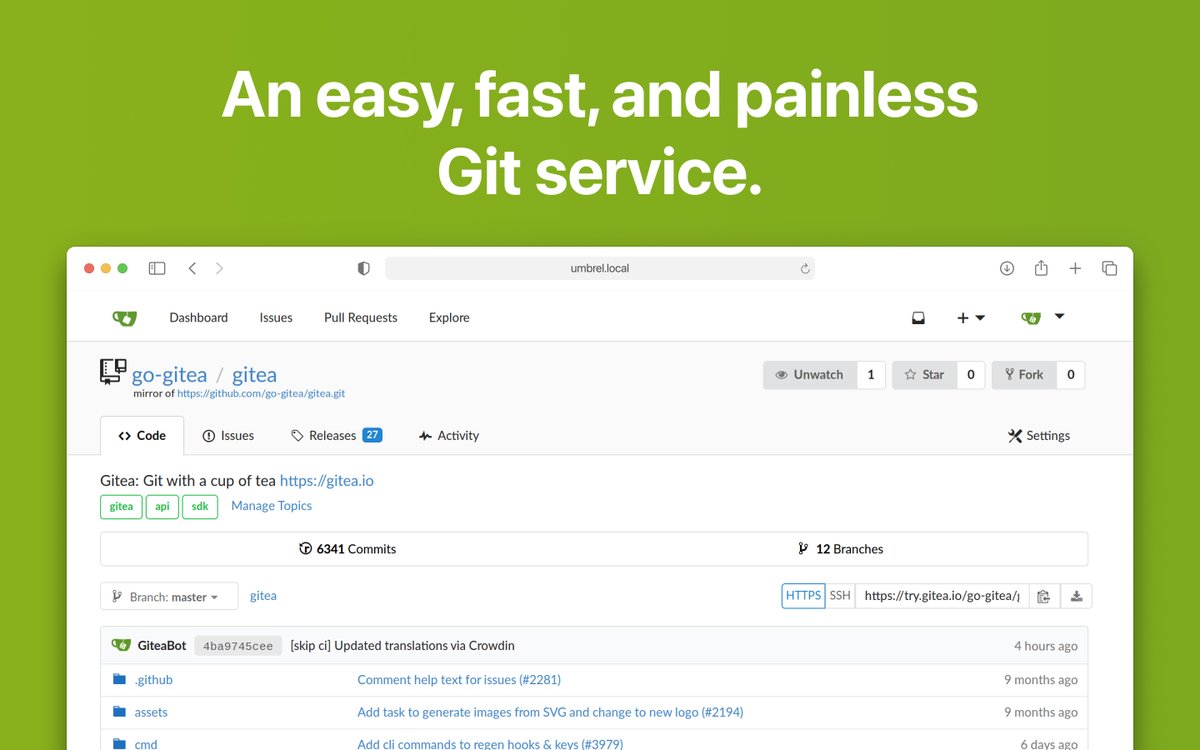Click the Unwatch button
The width and height of the screenshot is (1200, 750).
click(810, 375)
